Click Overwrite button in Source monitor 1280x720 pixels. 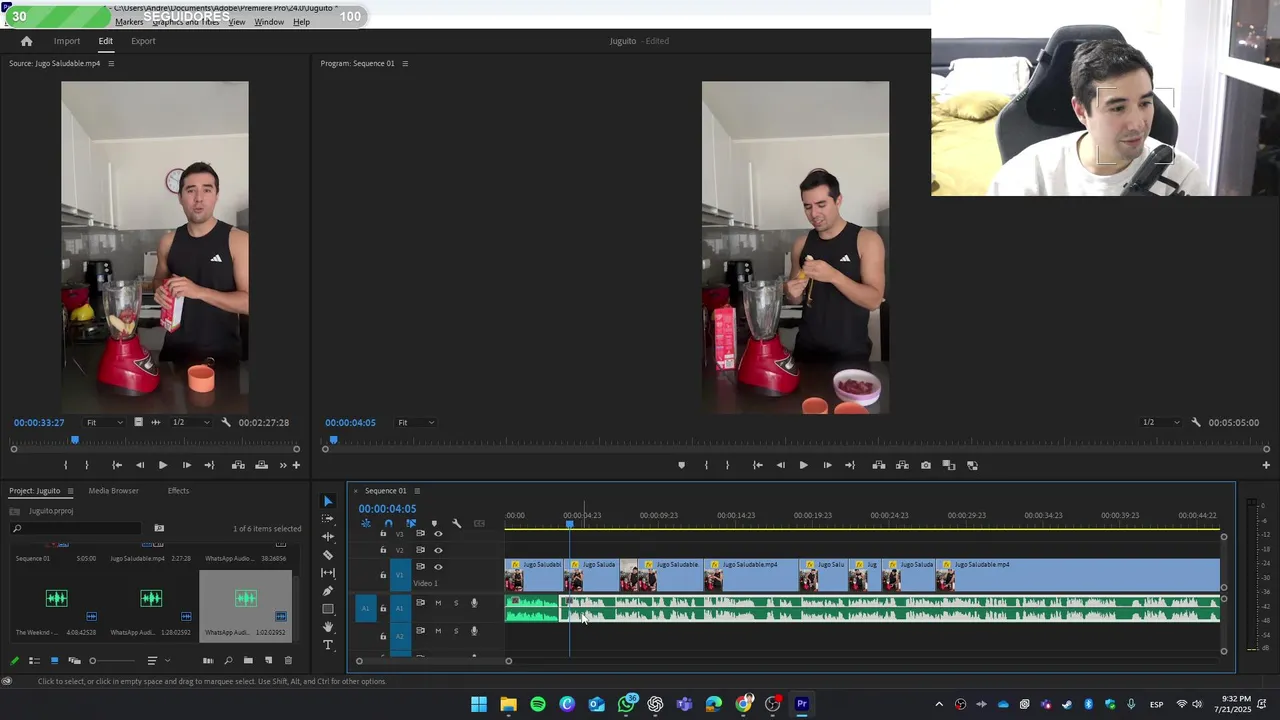(261, 465)
